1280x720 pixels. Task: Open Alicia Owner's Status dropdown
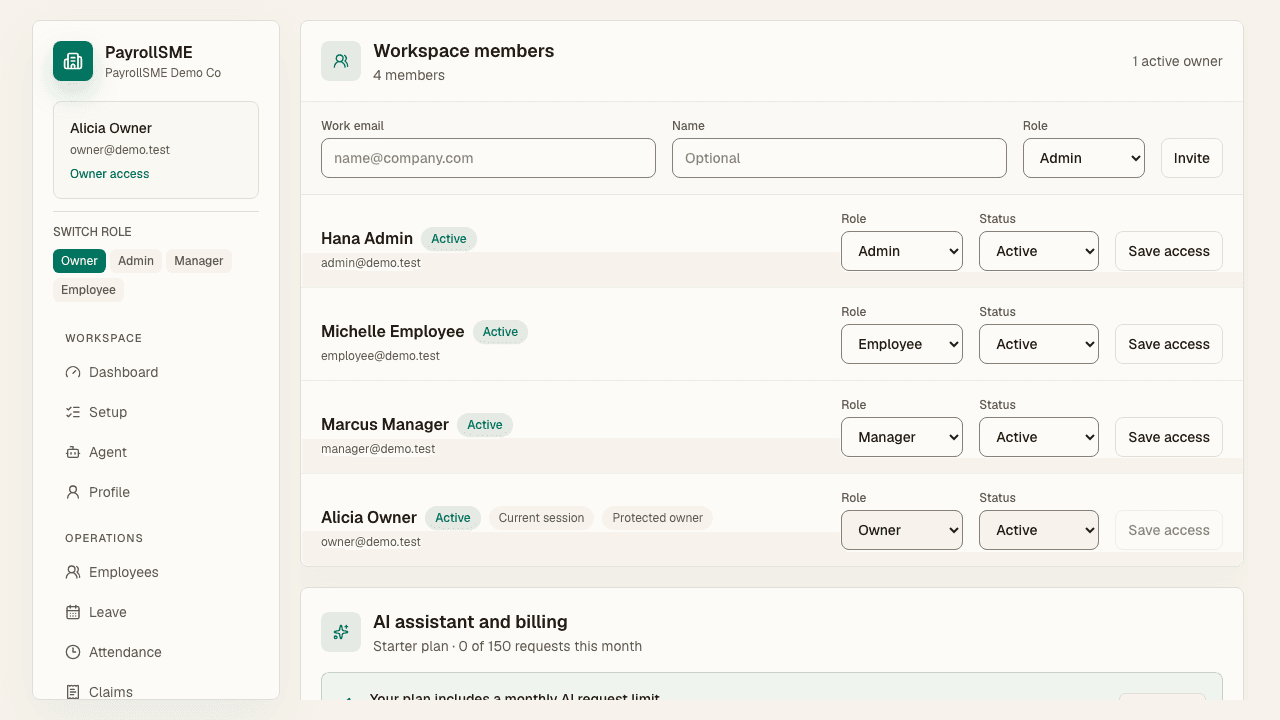pos(1039,530)
